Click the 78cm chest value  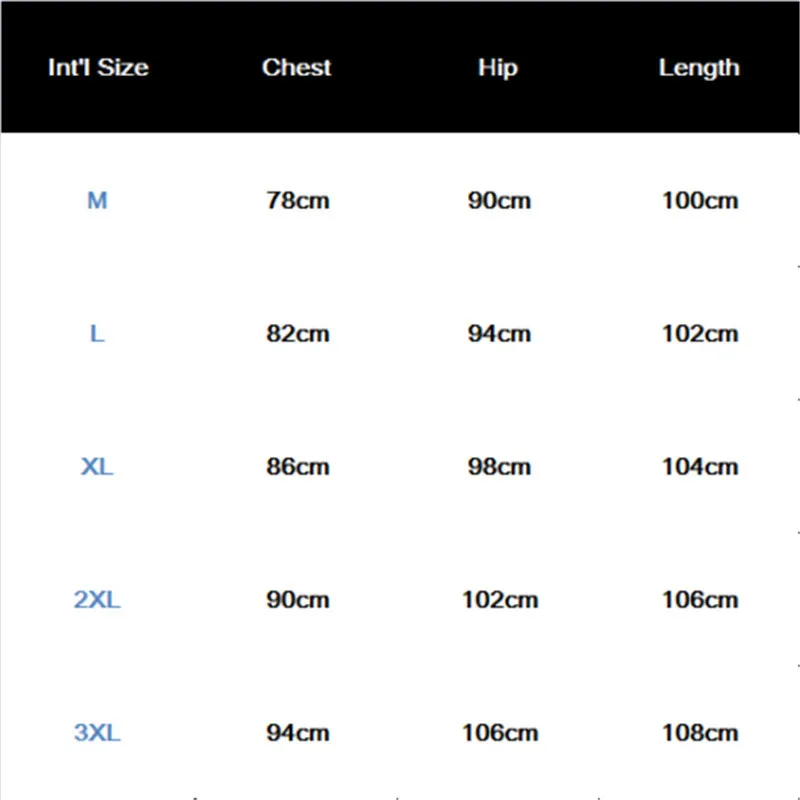298,201
